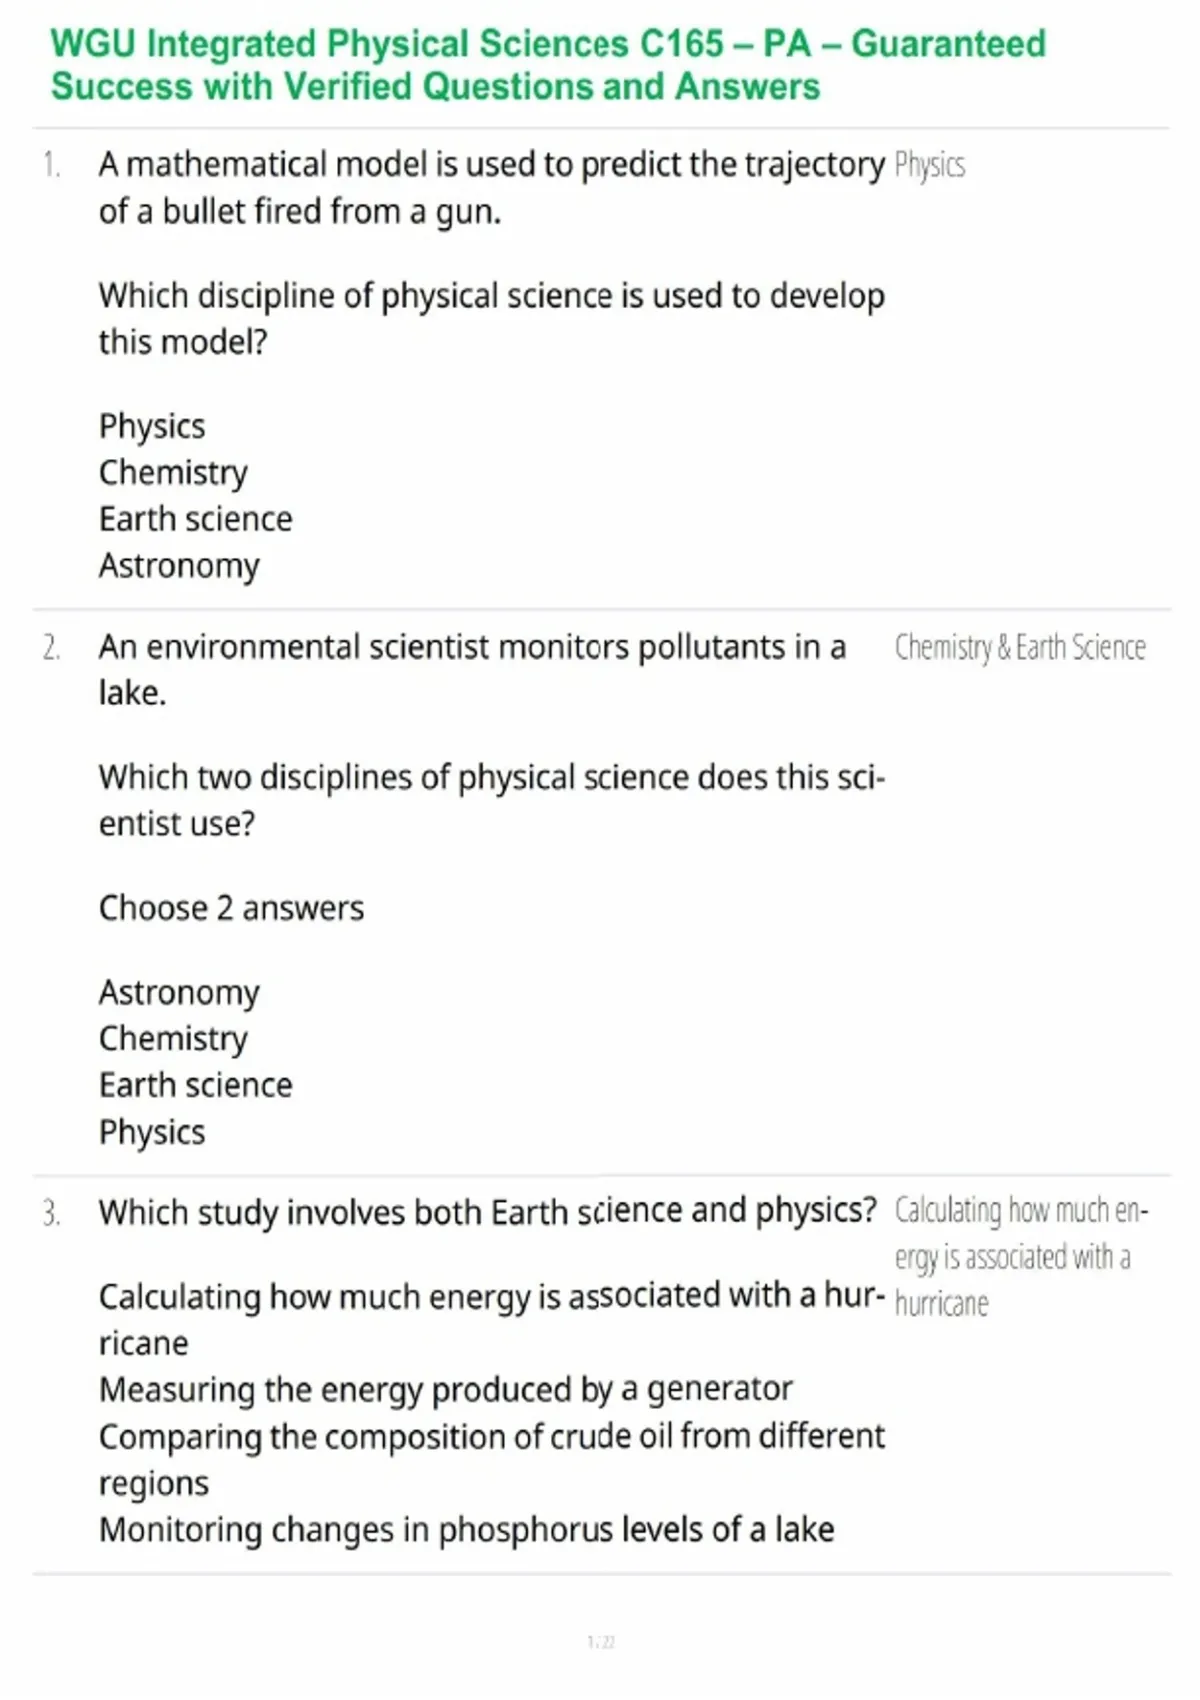
Task: Select Earth science option in question 1
Action: coord(195,519)
